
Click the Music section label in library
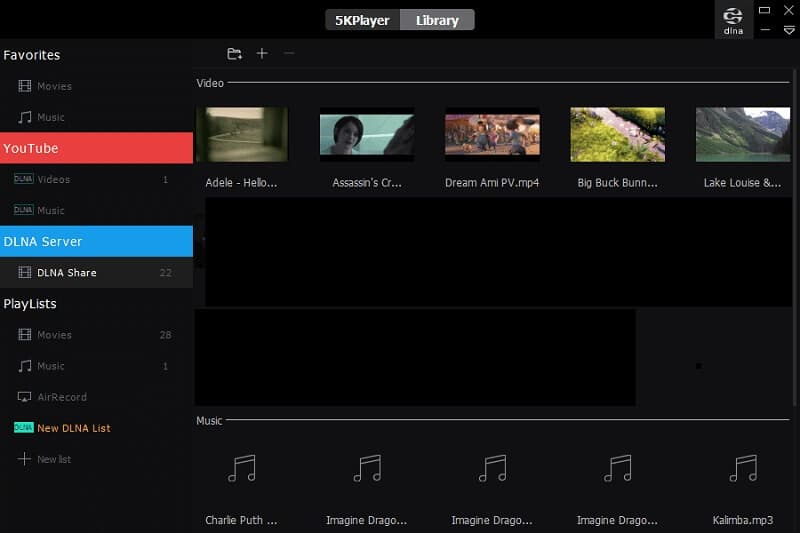[209, 421]
